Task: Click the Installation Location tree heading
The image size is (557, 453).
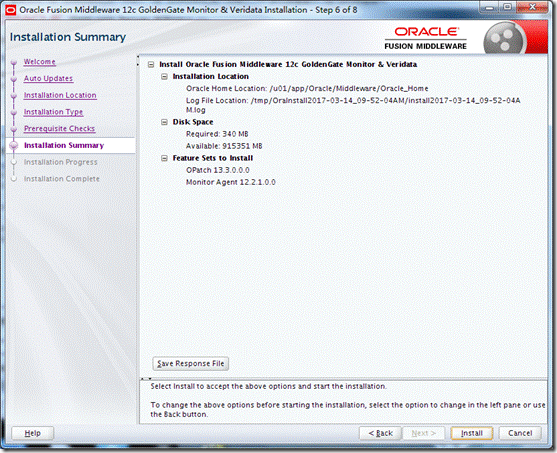Action: pos(211,77)
